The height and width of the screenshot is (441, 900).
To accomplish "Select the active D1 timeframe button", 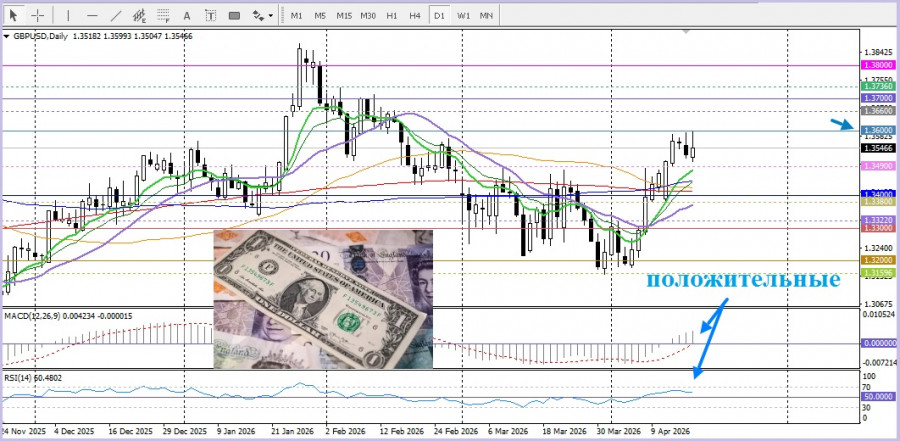I will pos(439,16).
